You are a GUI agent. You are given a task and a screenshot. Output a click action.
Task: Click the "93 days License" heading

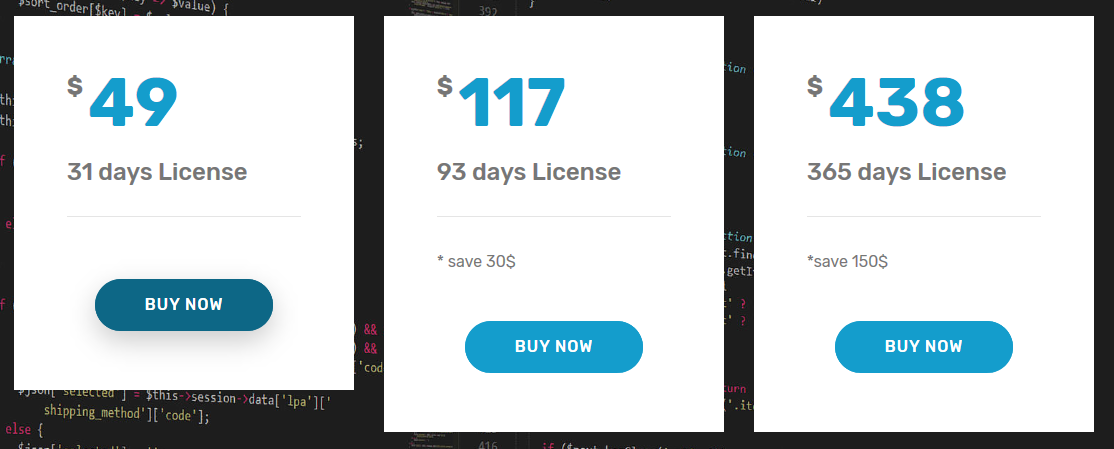coord(529,172)
